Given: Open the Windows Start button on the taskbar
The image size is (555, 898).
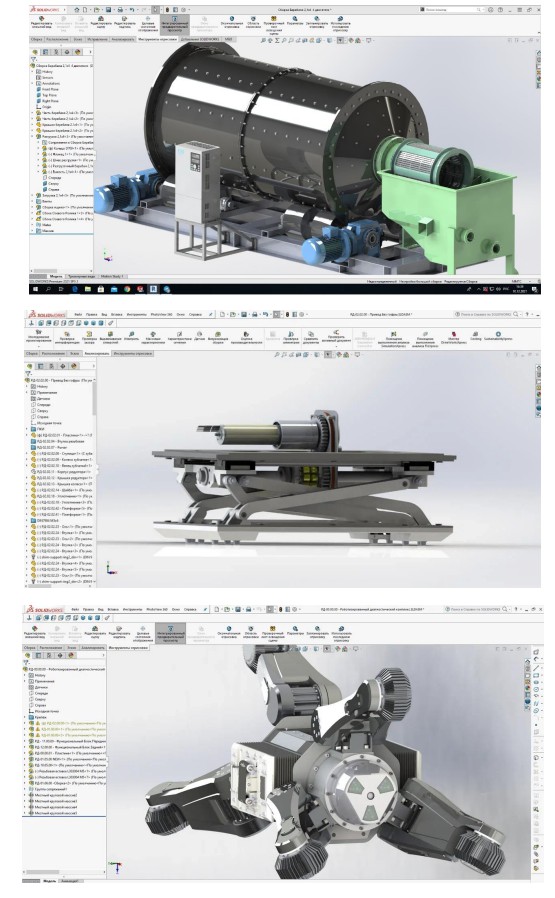Looking at the screenshot, I should (34, 289).
